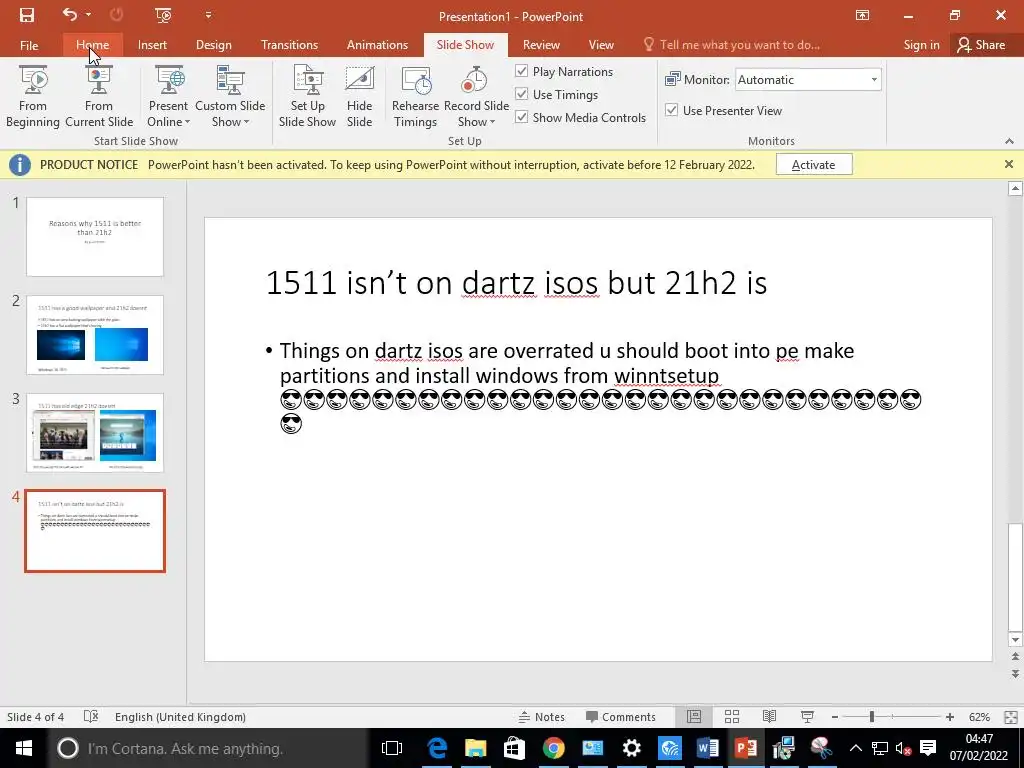Customize Quick Access Toolbar dropdown
Viewport: 1024px width, 768px height.
click(x=208, y=14)
